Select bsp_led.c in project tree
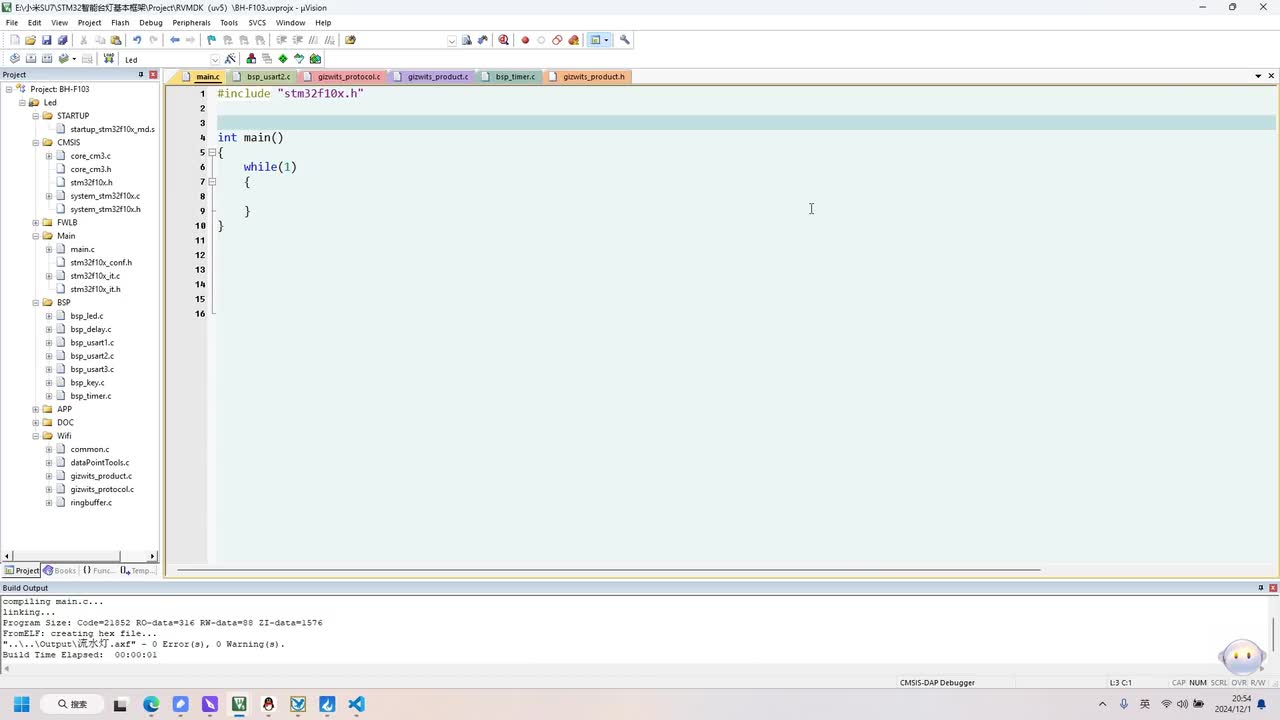 coord(87,316)
